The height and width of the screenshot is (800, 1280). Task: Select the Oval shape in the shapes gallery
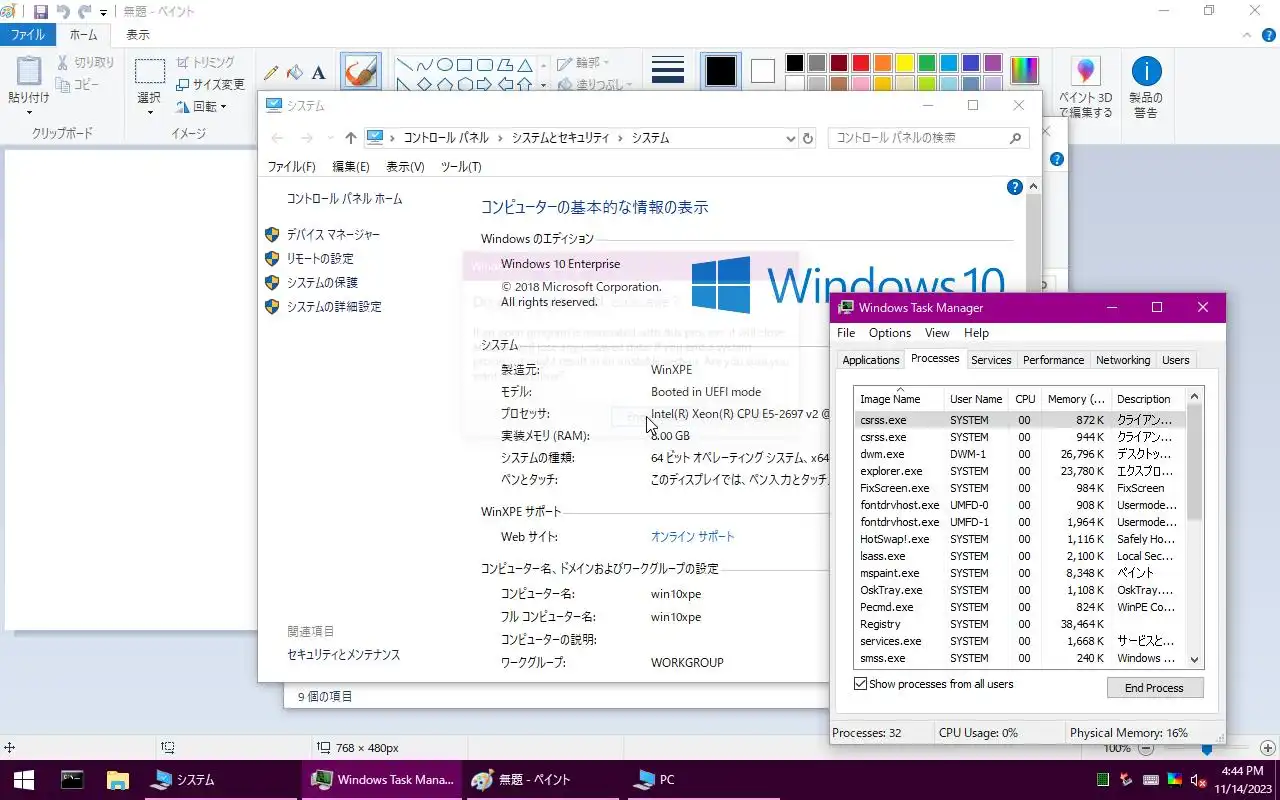(445, 65)
